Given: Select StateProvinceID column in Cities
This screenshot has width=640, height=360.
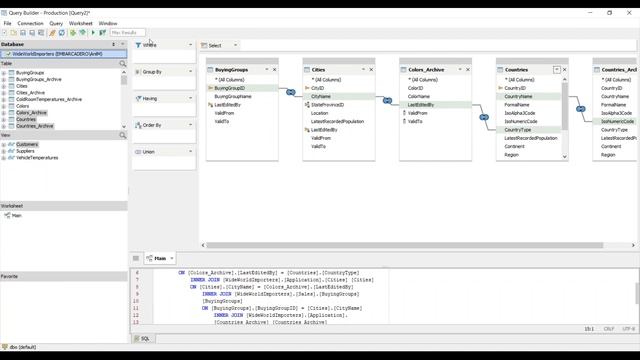Looking at the screenshot, I should (327, 105).
